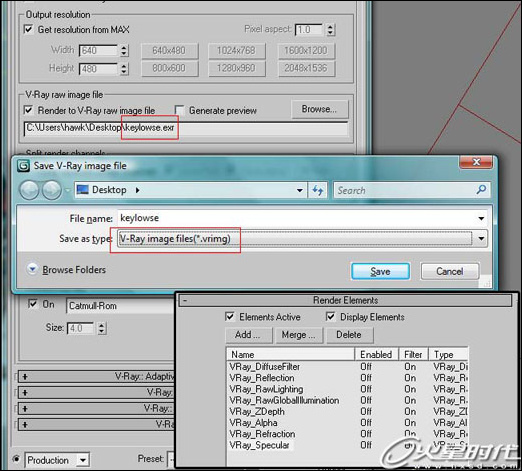Click the Width value field
Viewport: 522px width, 471px height.
tap(98, 51)
